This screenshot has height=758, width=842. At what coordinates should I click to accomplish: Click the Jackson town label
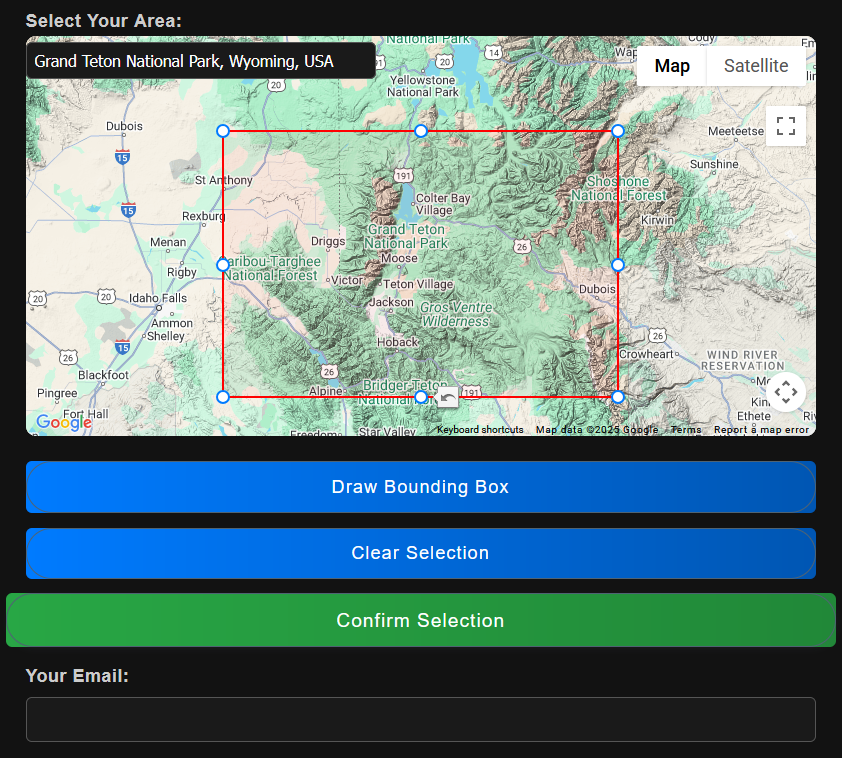391,302
